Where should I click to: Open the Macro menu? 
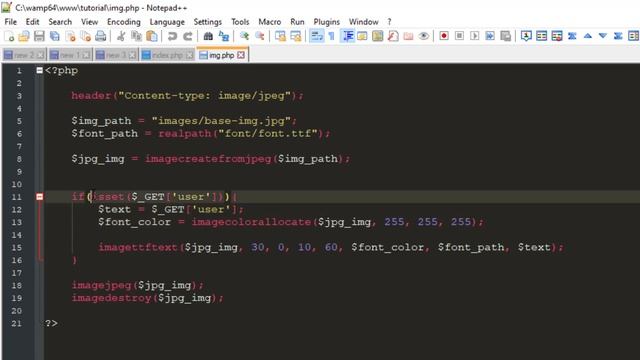coord(270,22)
